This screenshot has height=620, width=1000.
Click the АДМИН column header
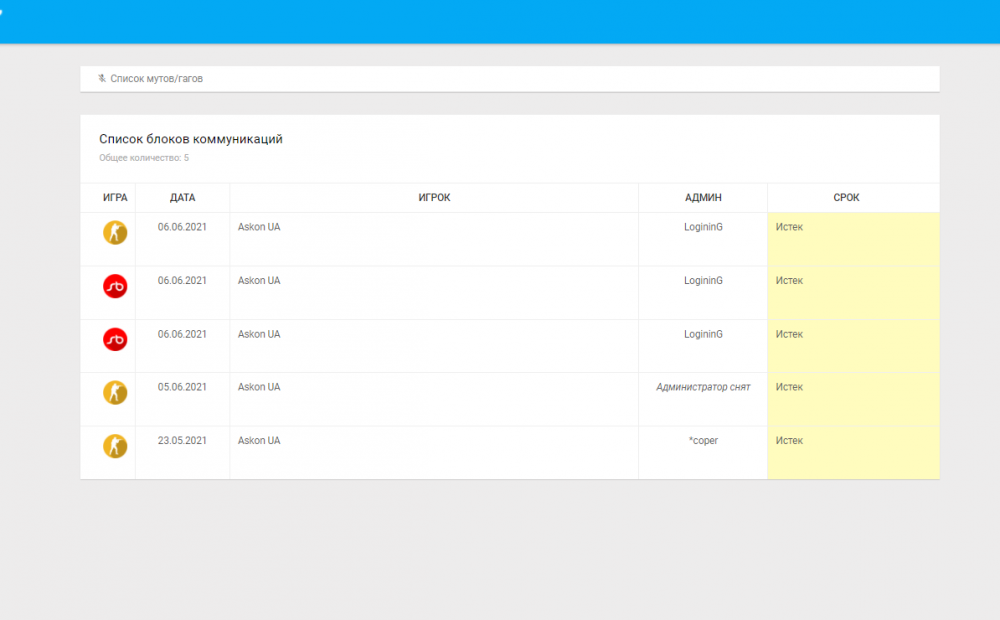click(x=703, y=198)
